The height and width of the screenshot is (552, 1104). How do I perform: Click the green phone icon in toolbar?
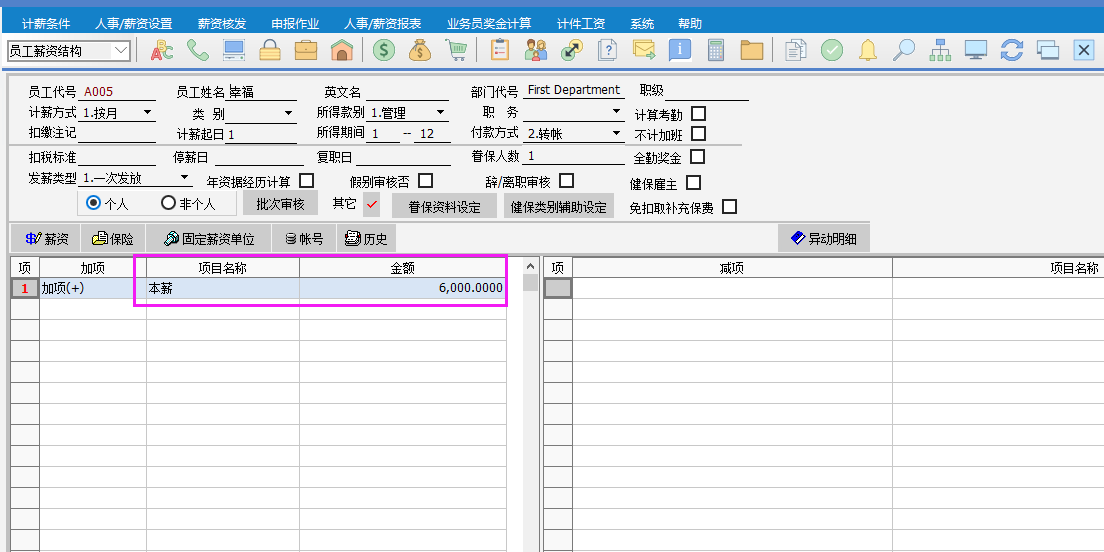click(x=198, y=50)
